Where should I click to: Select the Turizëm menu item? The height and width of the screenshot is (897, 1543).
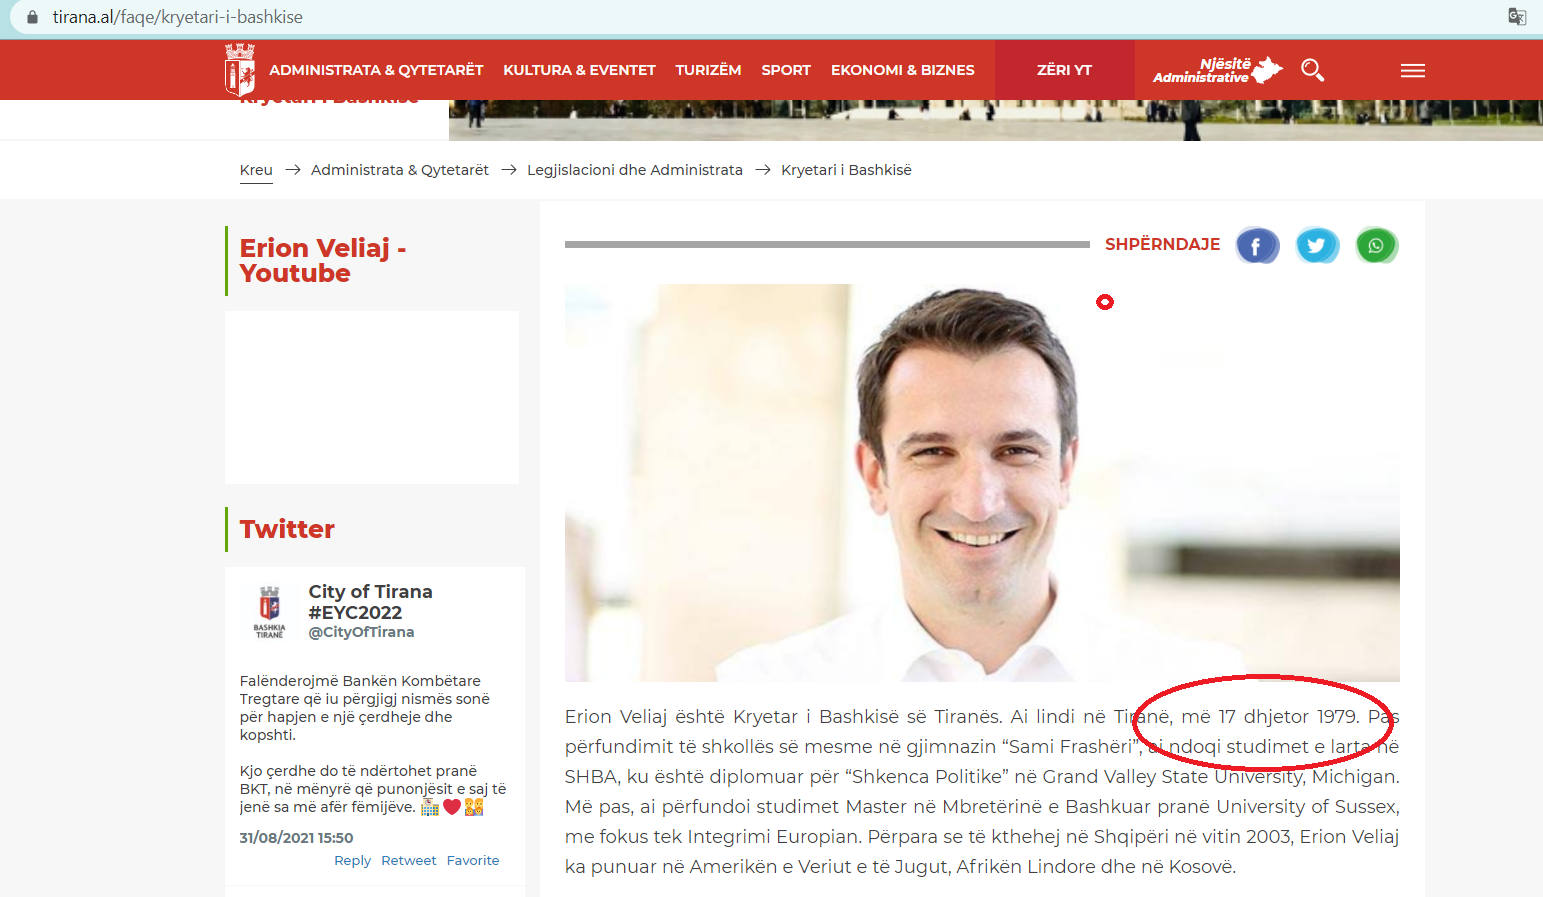[708, 70]
